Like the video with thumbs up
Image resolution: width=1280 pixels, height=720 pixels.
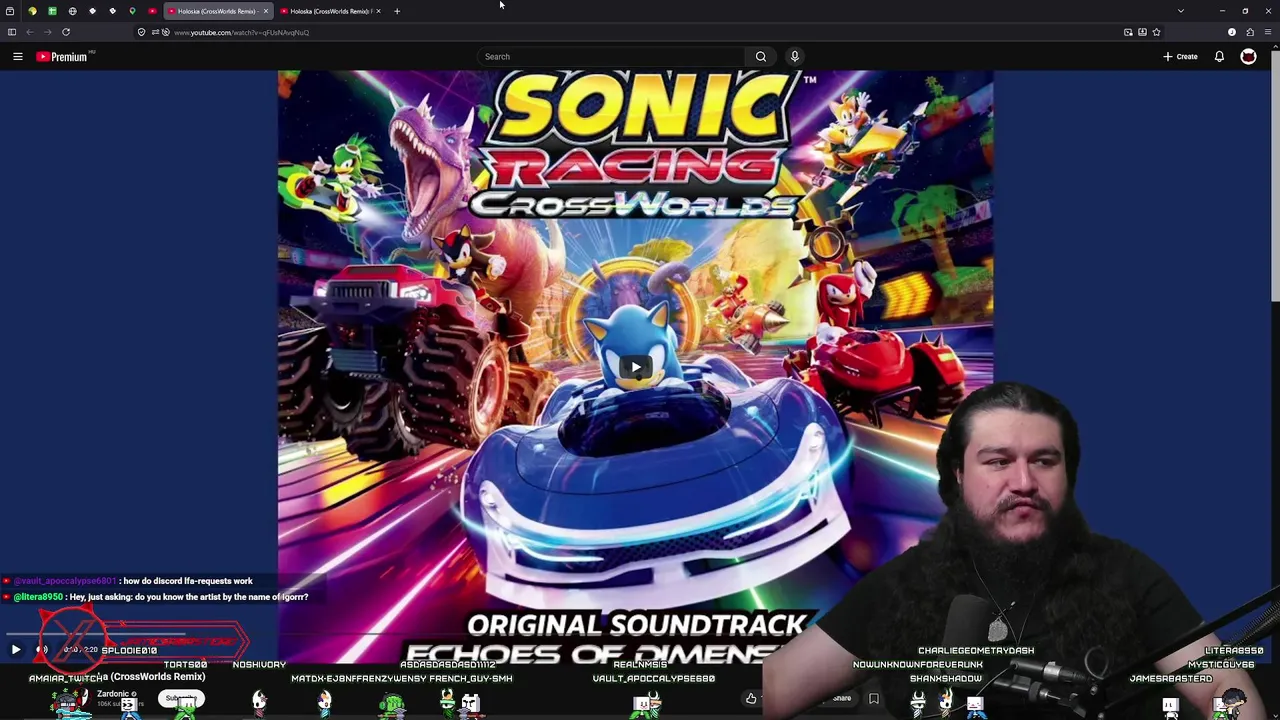click(x=751, y=698)
